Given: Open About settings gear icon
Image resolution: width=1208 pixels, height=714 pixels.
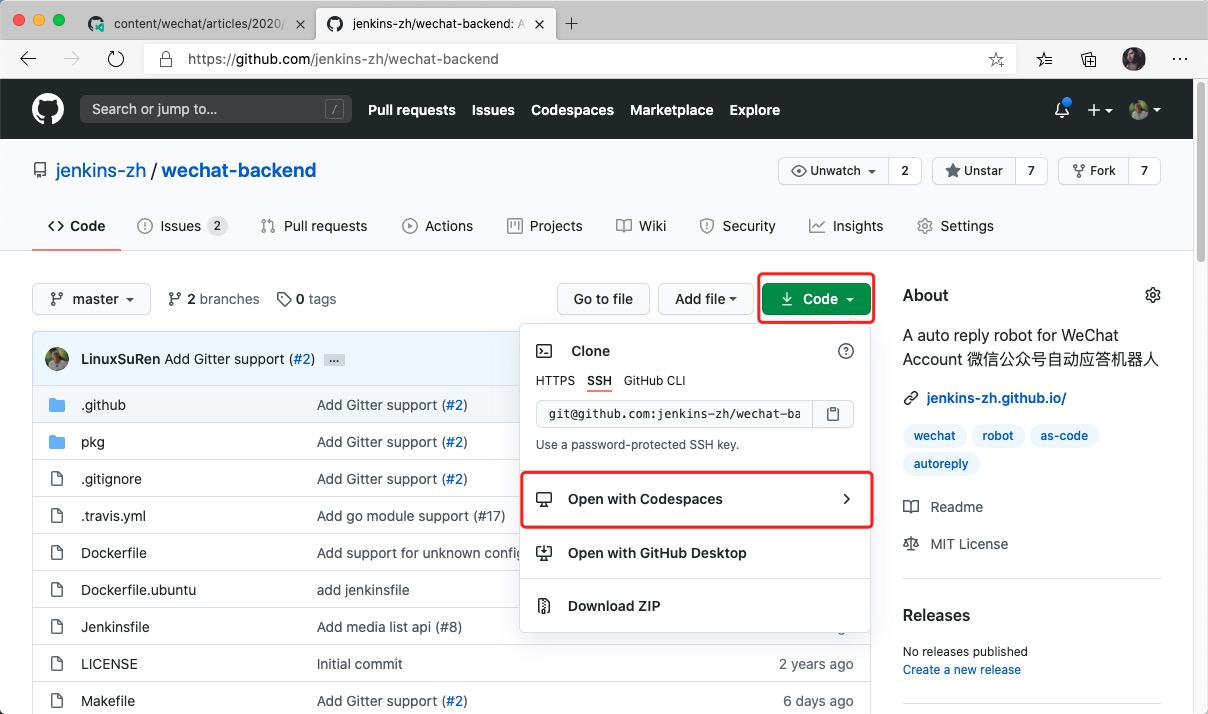Looking at the screenshot, I should 1153,295.
